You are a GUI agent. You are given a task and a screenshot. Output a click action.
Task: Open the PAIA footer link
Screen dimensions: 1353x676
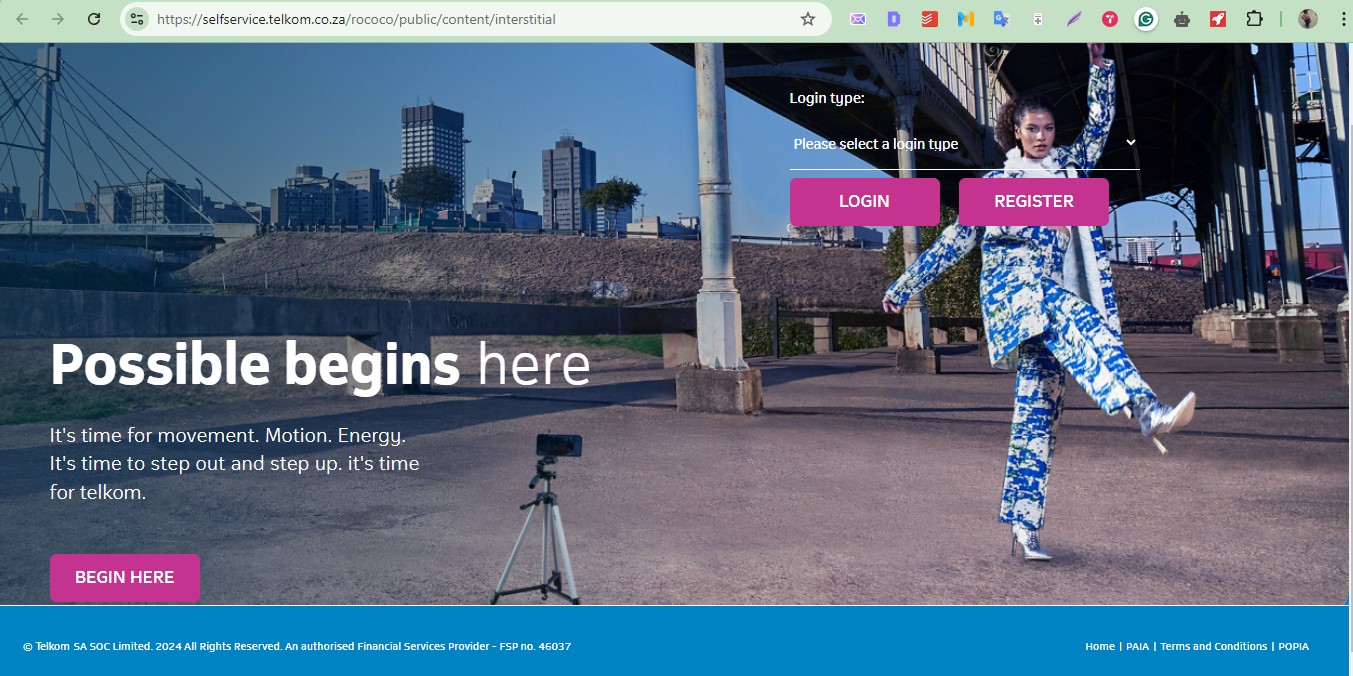(x=1137, y=646)
